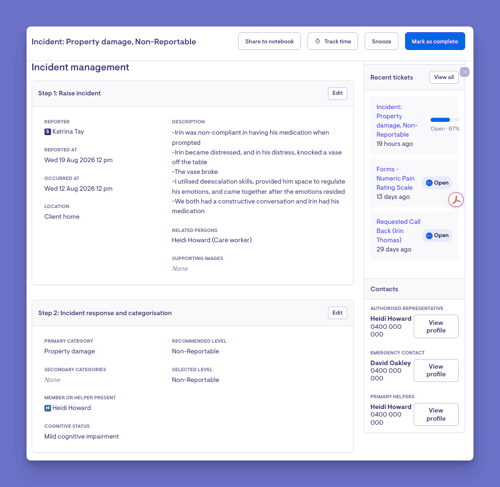
Task: Open the Forms - Numeric Pain Rating Scale ticket
Action: 395,178
